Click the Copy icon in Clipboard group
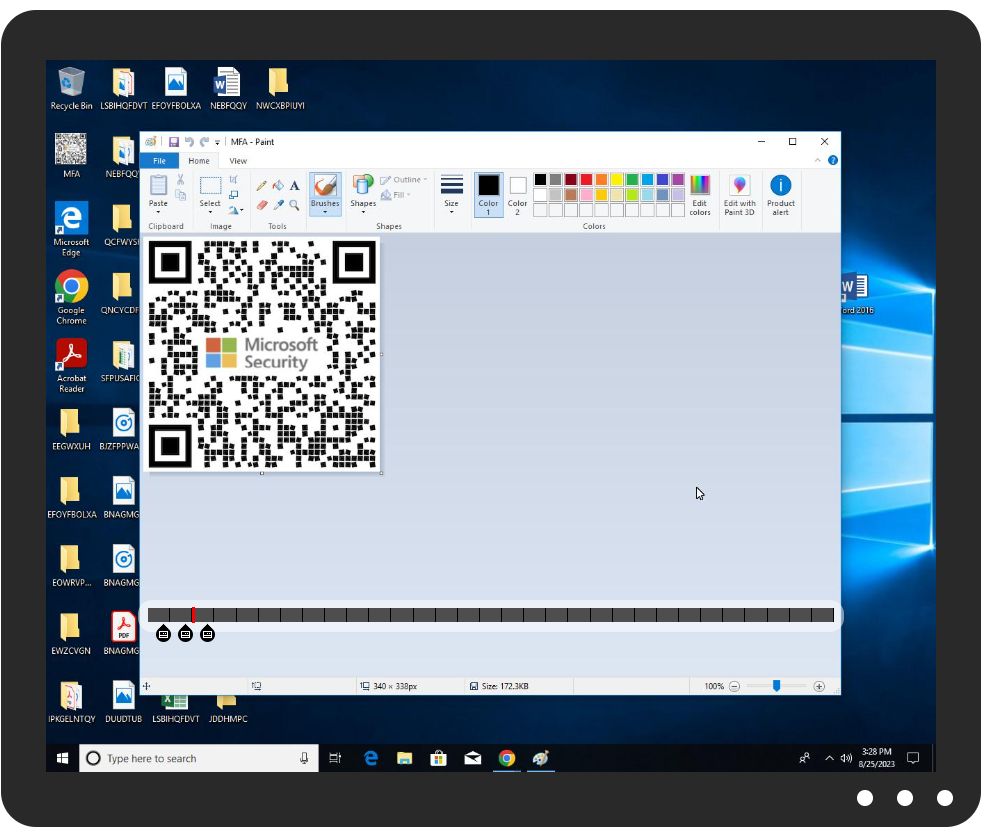Screen dimensions: 986x835 coord(180,195)
